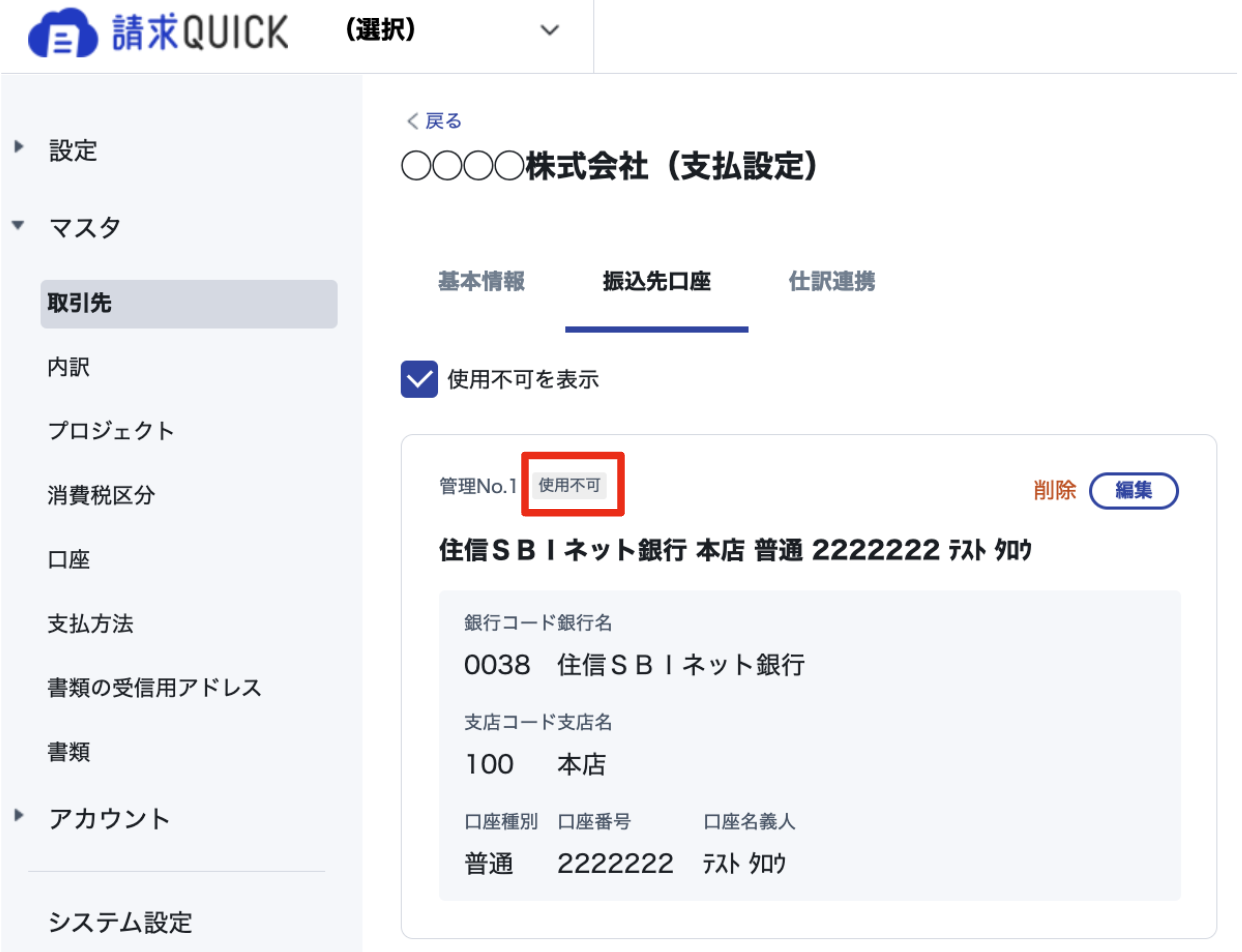
Task: Click the 請求QUICK cloud logo icon
Action: 64,34
